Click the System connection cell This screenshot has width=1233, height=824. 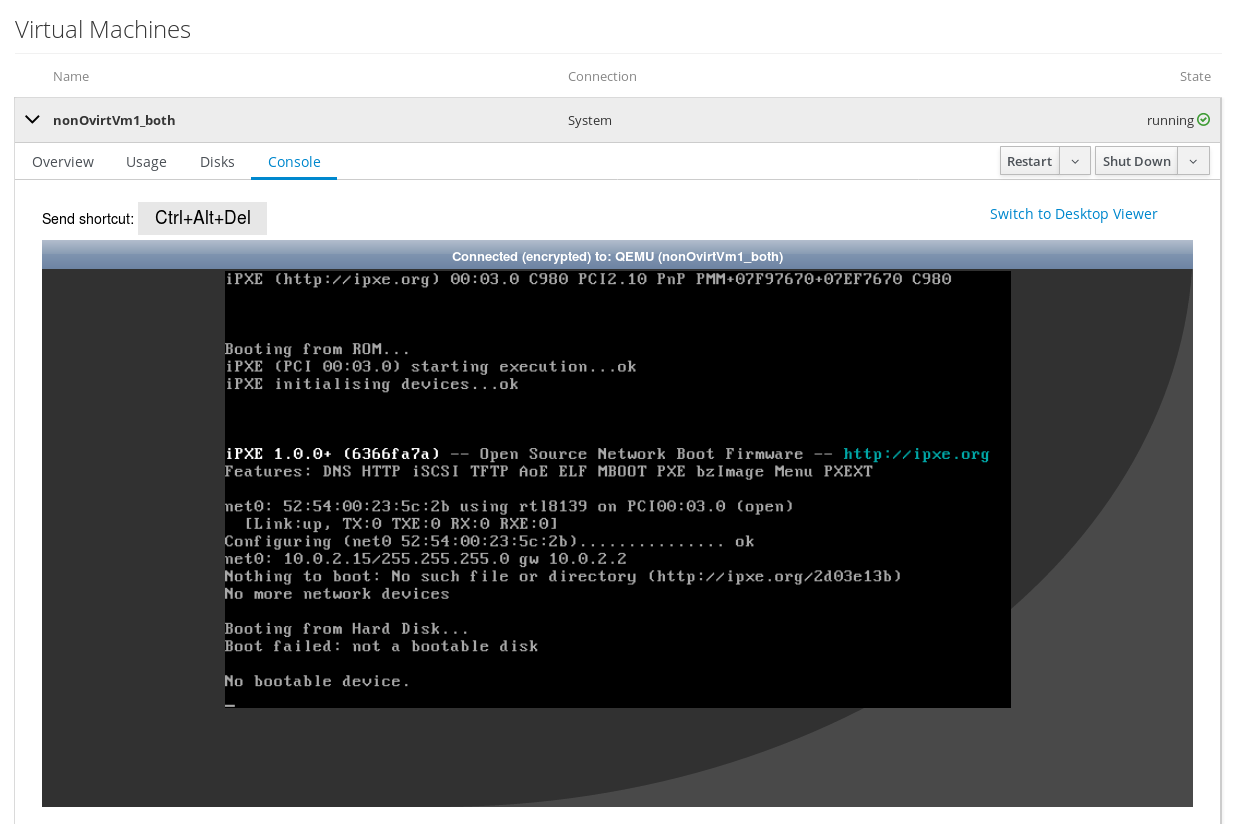(x=590, y=120)
